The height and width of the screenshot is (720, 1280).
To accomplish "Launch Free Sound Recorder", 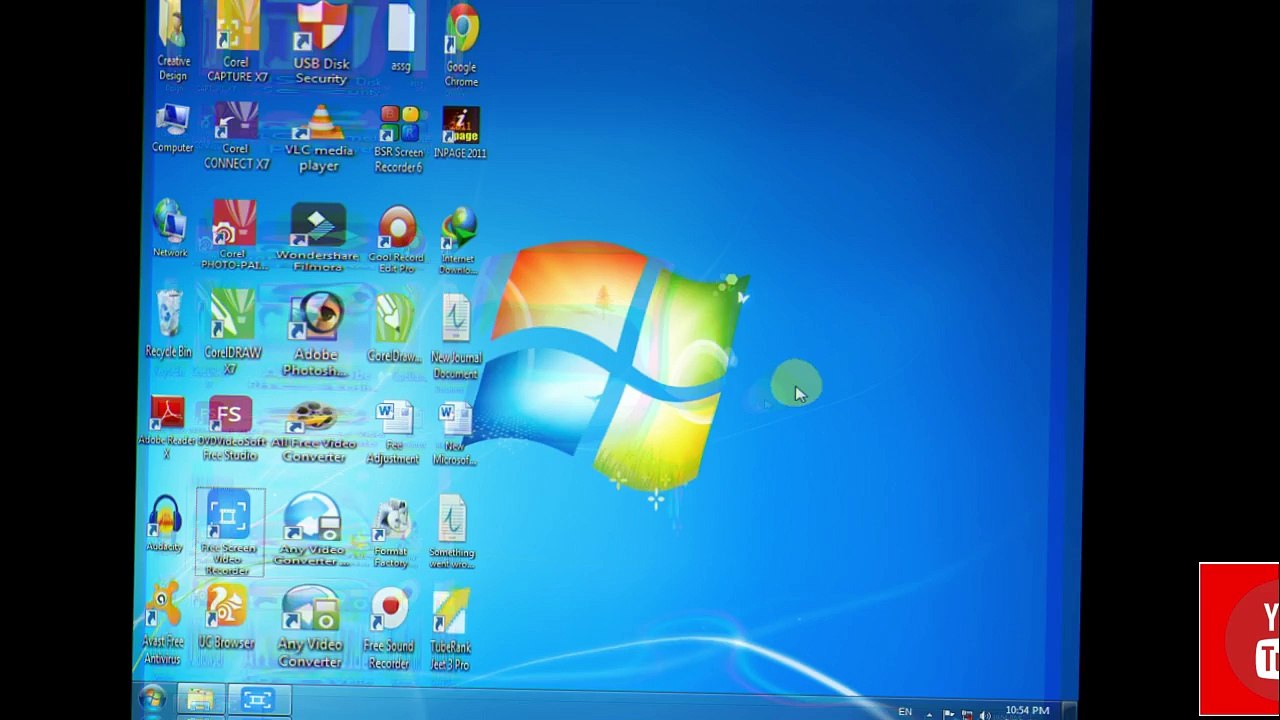I will 389,629.
